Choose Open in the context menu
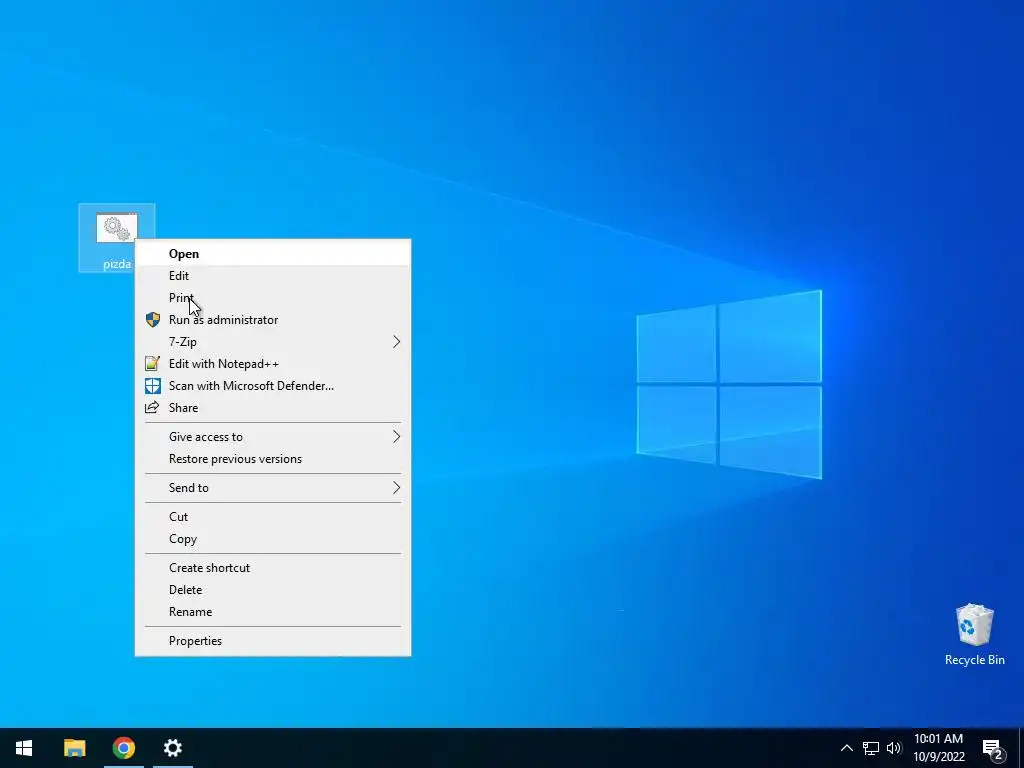1024x768 pixels. pyautogui.click(x=273, y=253)
